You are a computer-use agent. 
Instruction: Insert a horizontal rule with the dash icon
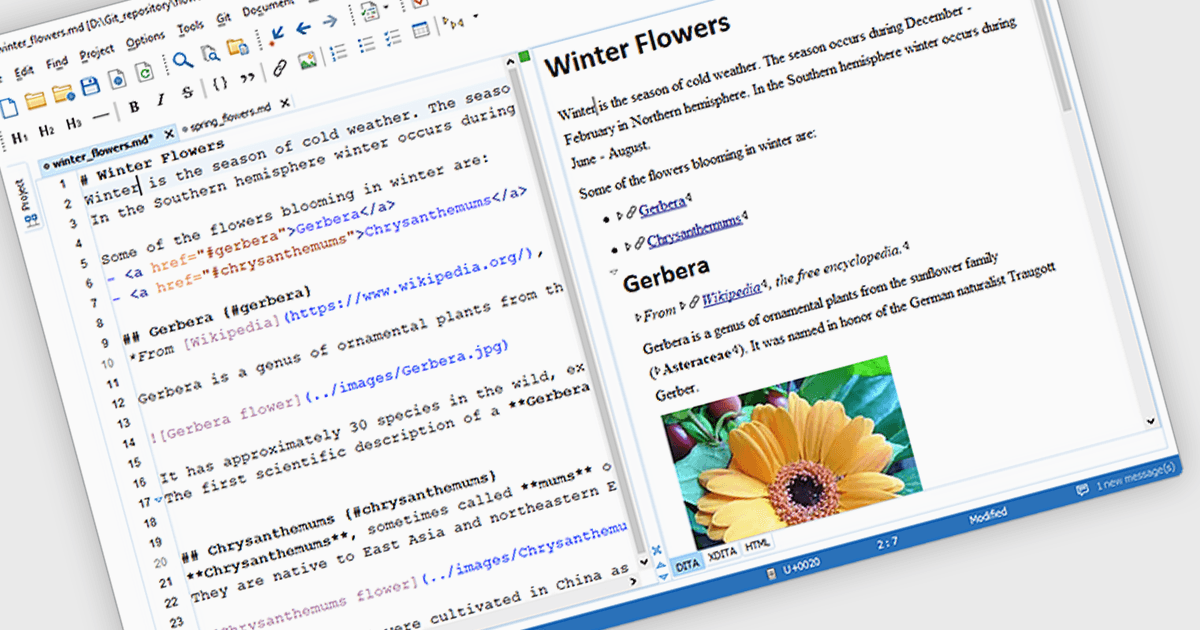point(100,116)
